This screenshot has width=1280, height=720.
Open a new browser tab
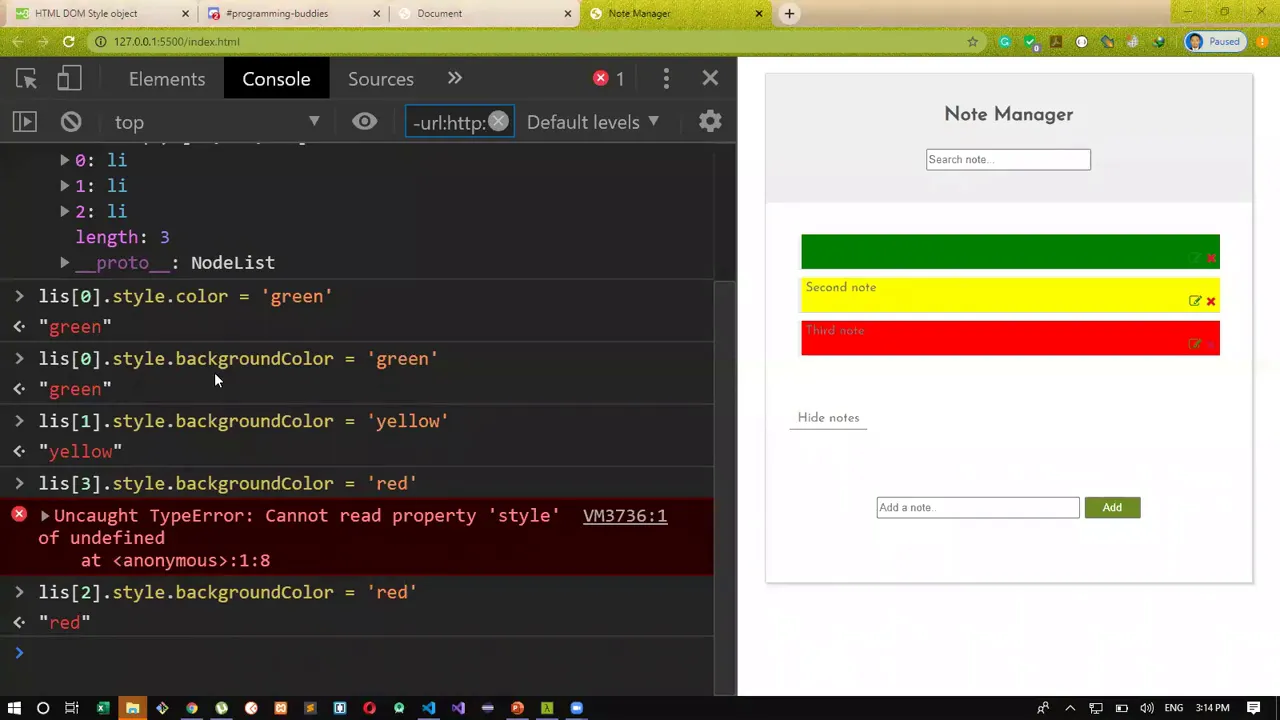point(789,14)
